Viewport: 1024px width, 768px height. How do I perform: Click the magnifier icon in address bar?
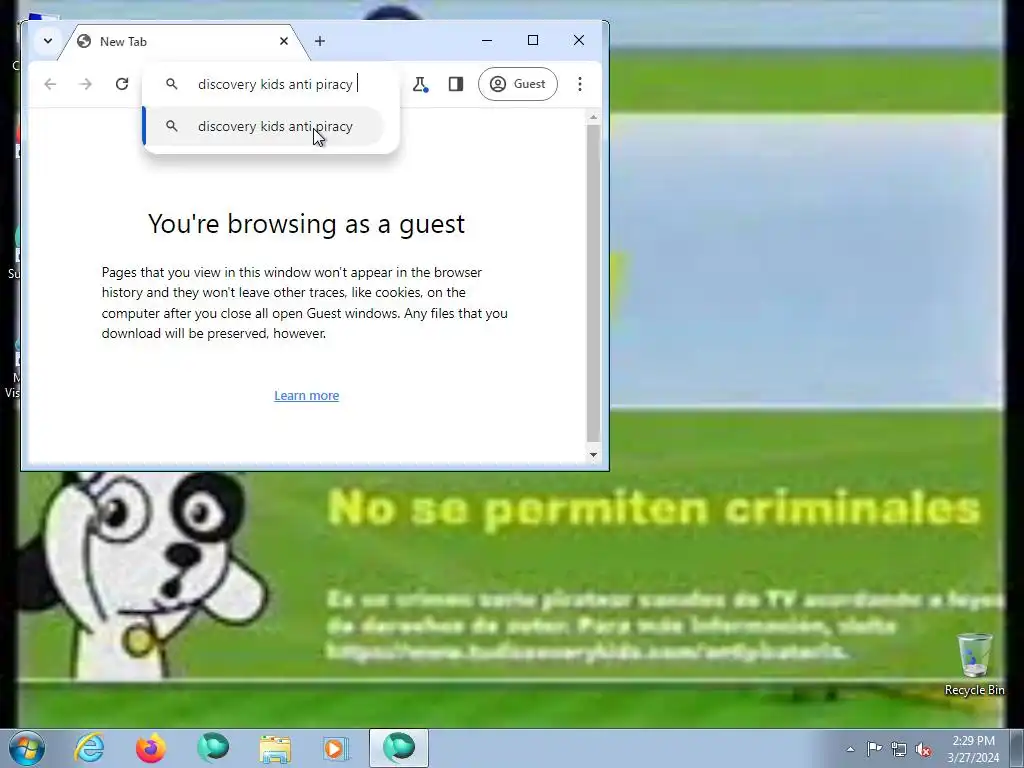pyautogui.click(x=172, y=84)
